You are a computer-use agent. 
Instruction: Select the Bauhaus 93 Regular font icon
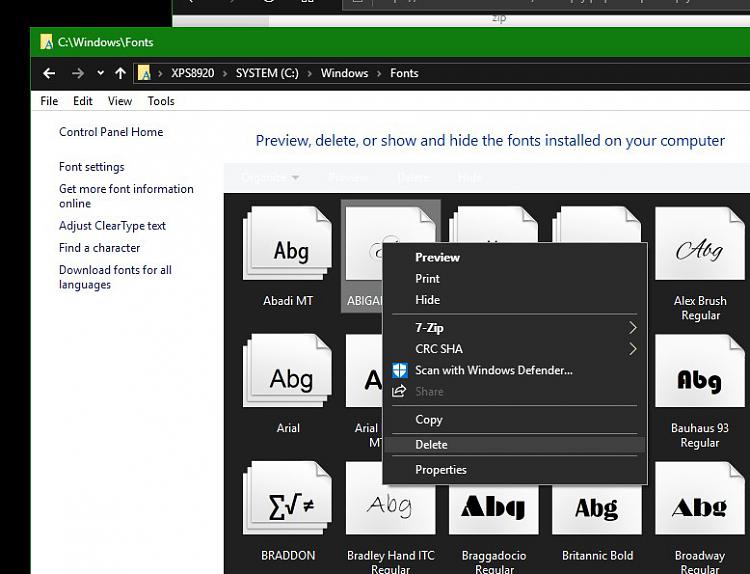click(700, 371)
